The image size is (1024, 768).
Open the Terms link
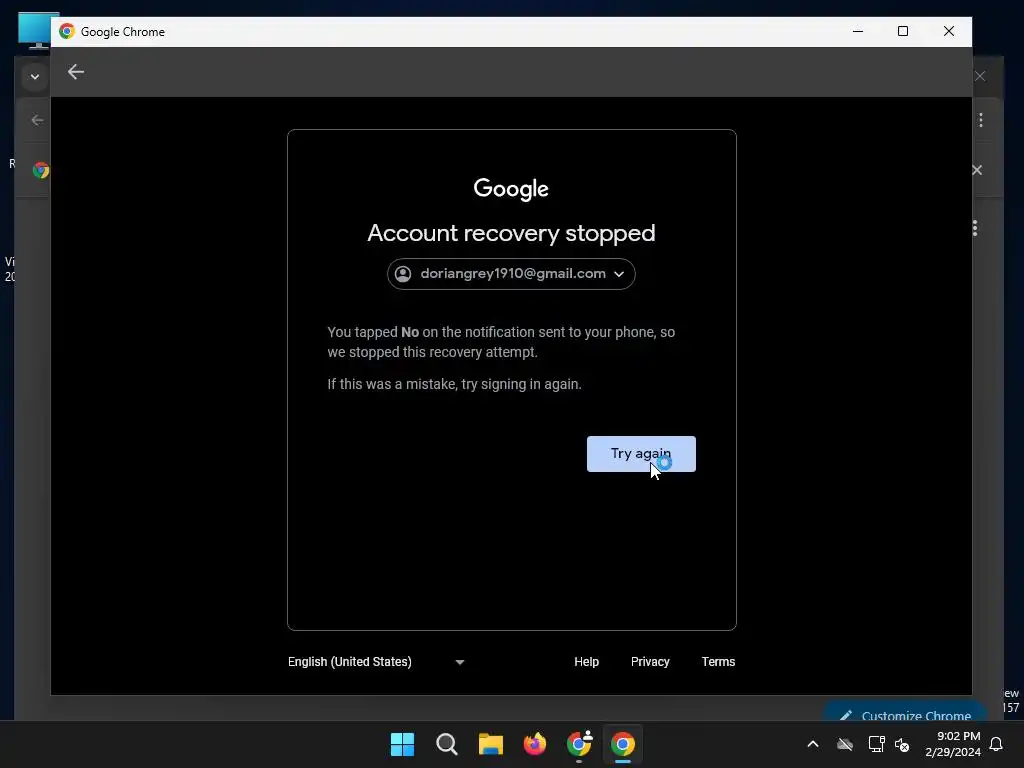click(x=718, y=662)
